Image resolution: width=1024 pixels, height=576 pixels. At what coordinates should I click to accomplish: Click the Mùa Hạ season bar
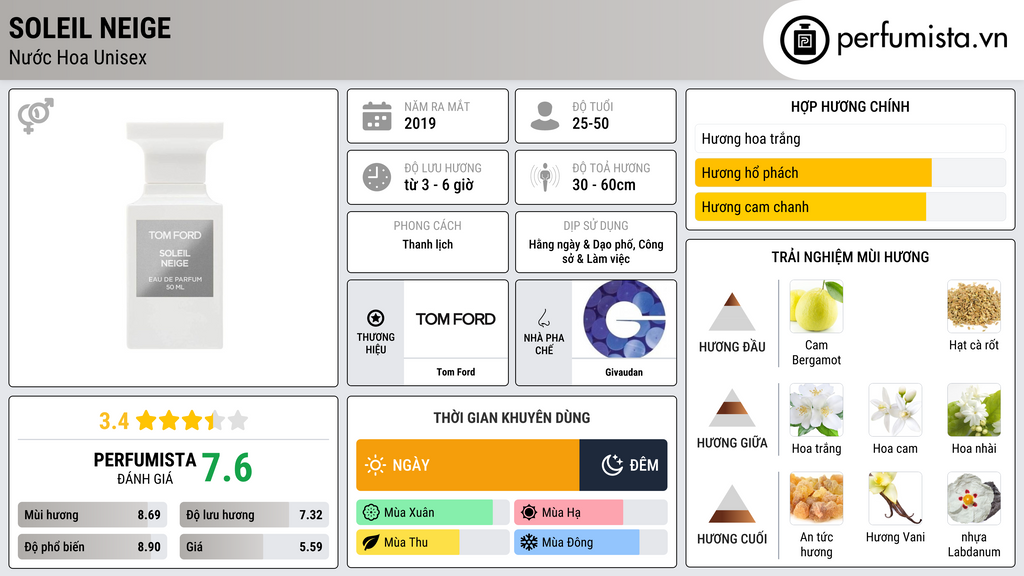[590, 513]
